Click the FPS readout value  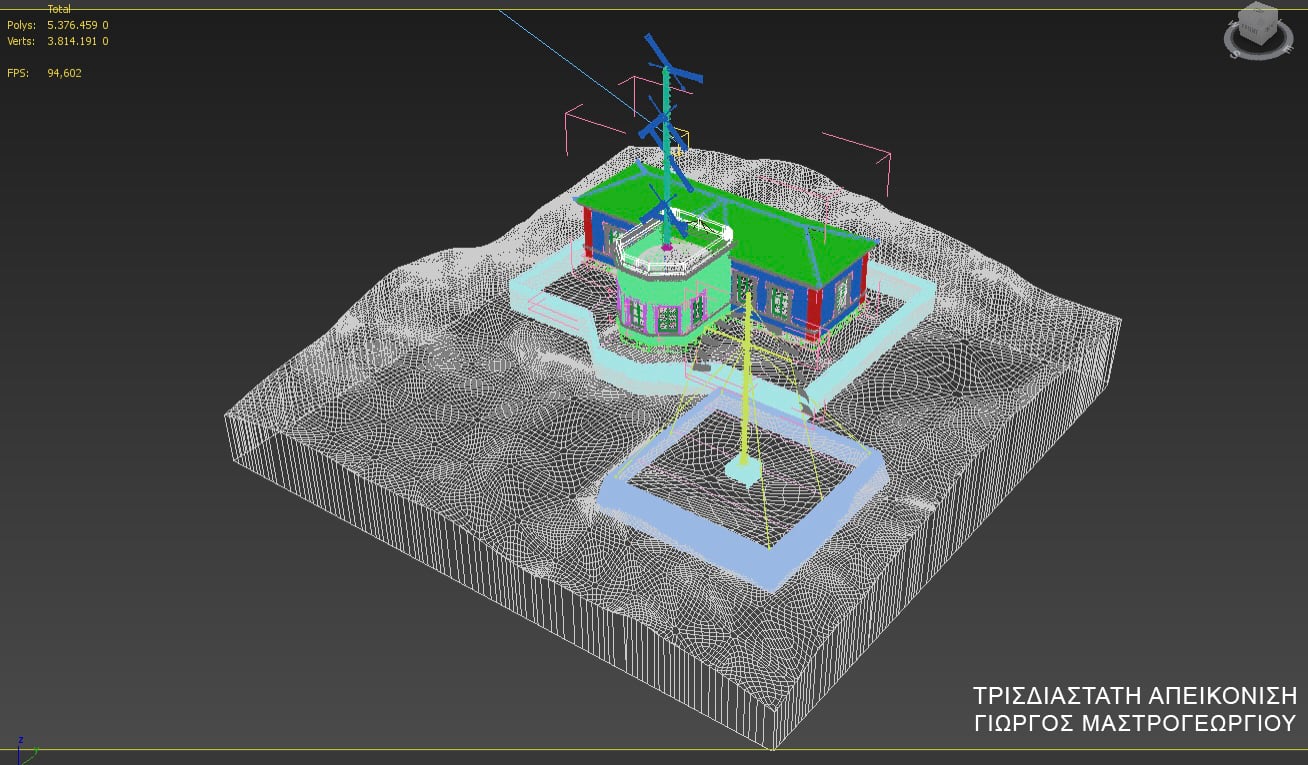tap(64, 73)
